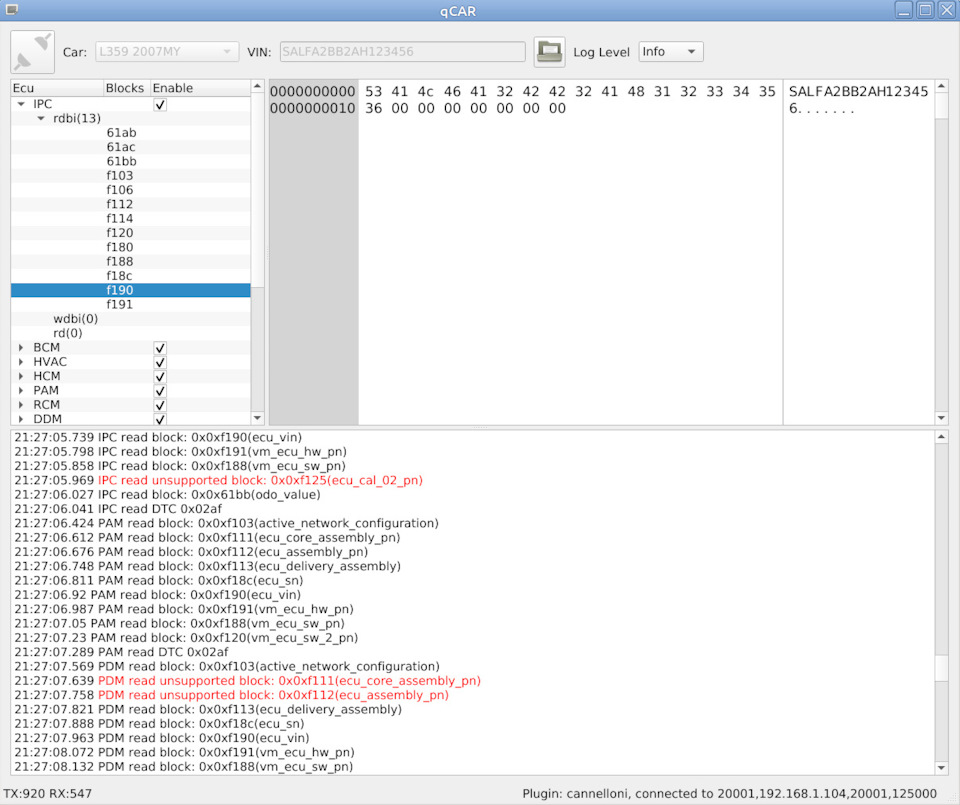The image size is (960, 805).
Task: Toggle the BCM enable checkbox
Action: coord(160,348)
